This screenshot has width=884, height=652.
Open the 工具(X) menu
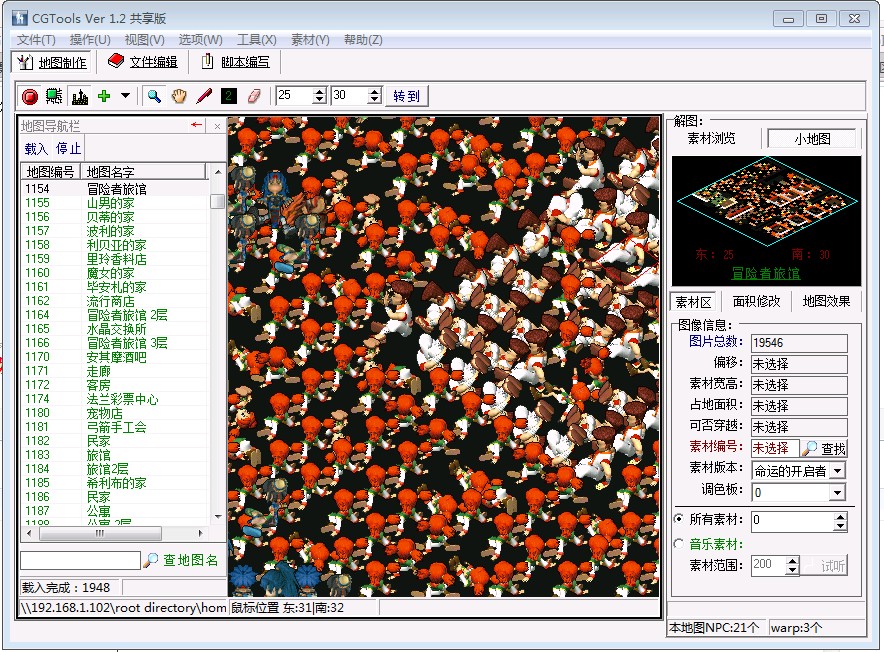pos(257,40)
